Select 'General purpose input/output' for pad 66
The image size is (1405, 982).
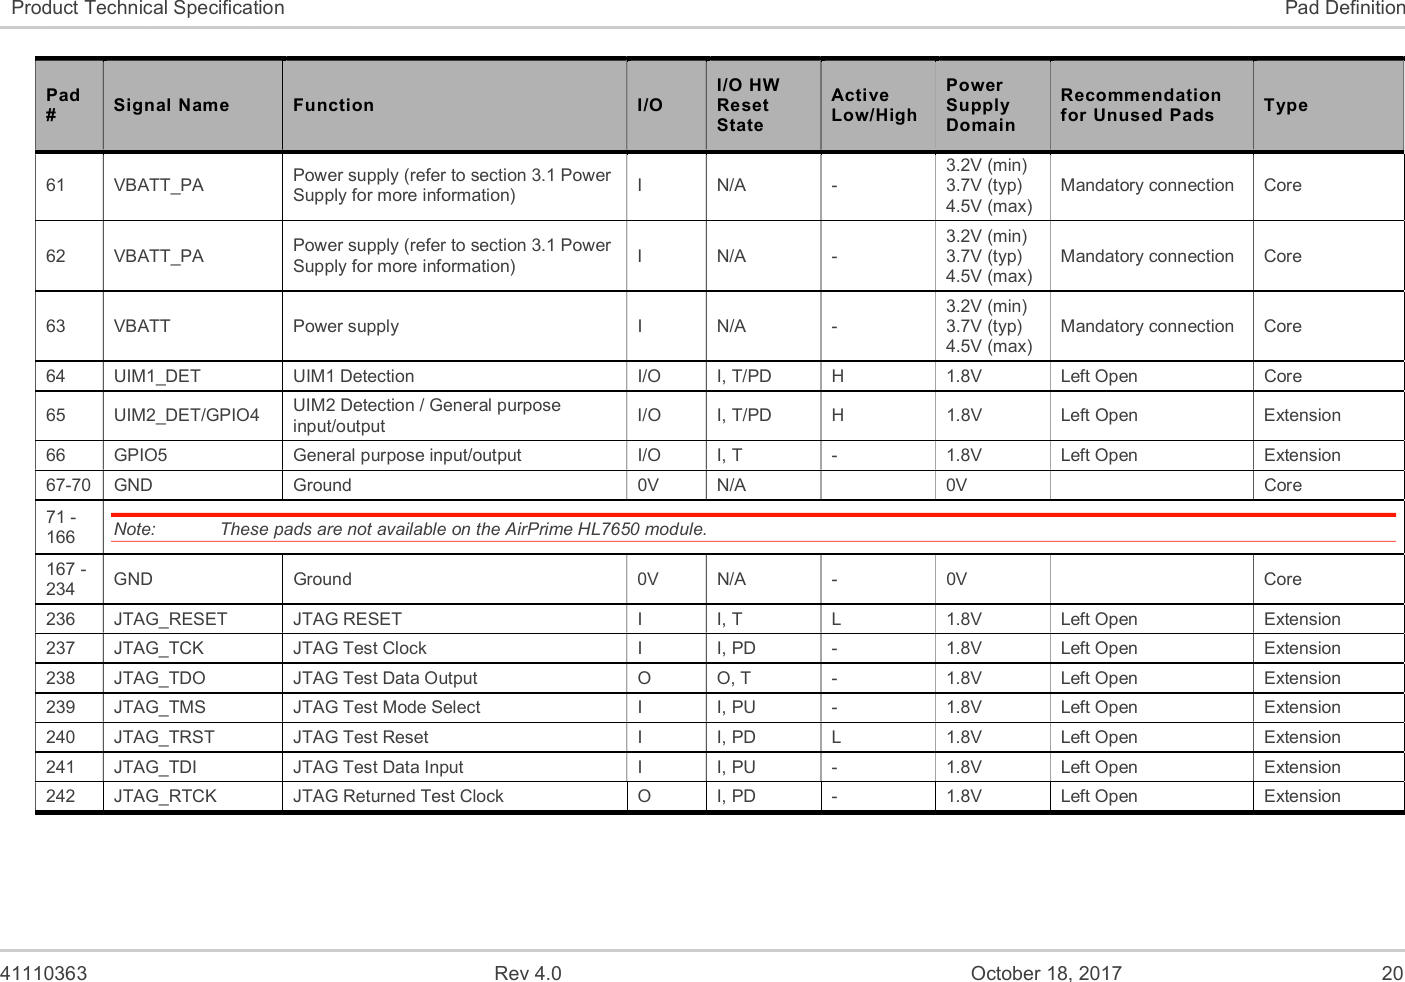pyautogui.click(x=407, y=455)
